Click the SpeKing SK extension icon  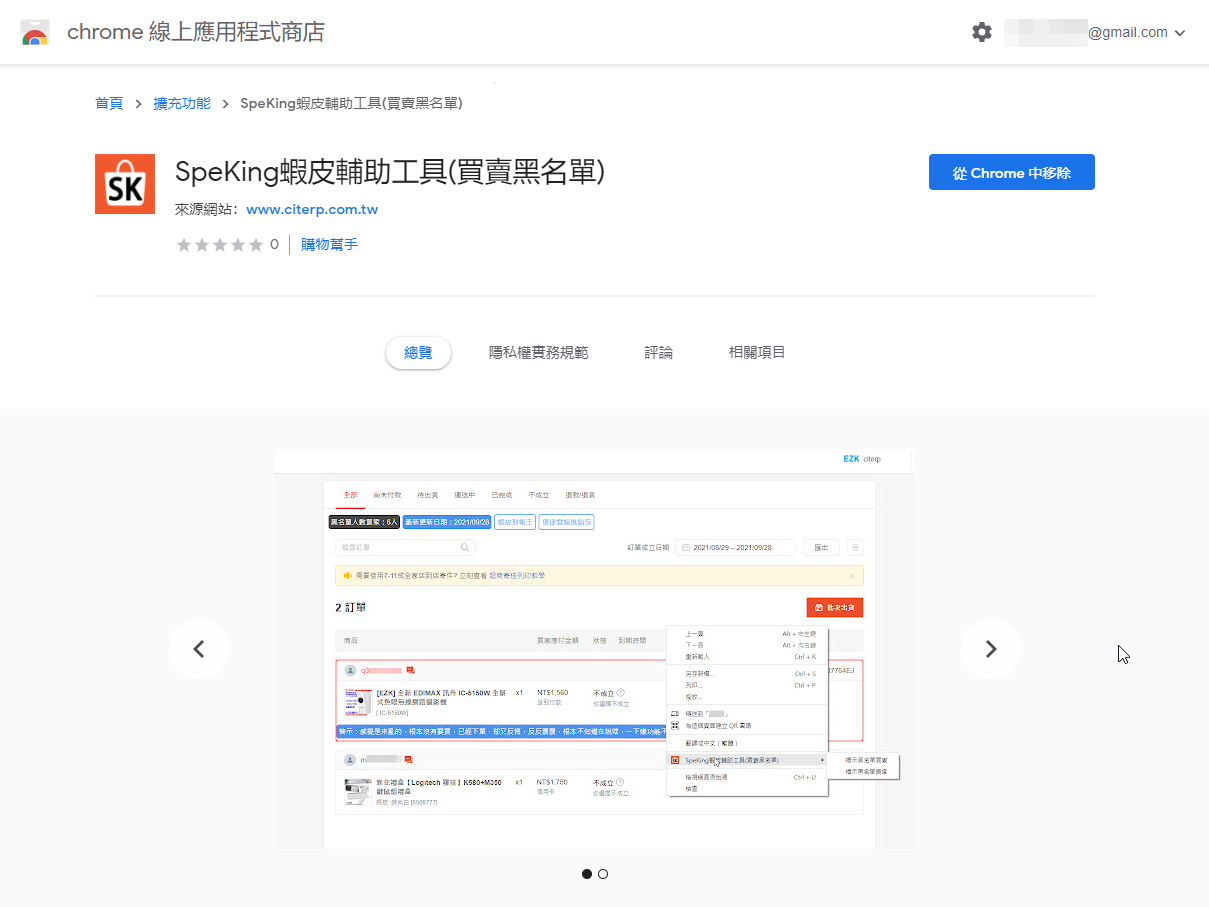[125, 184]
